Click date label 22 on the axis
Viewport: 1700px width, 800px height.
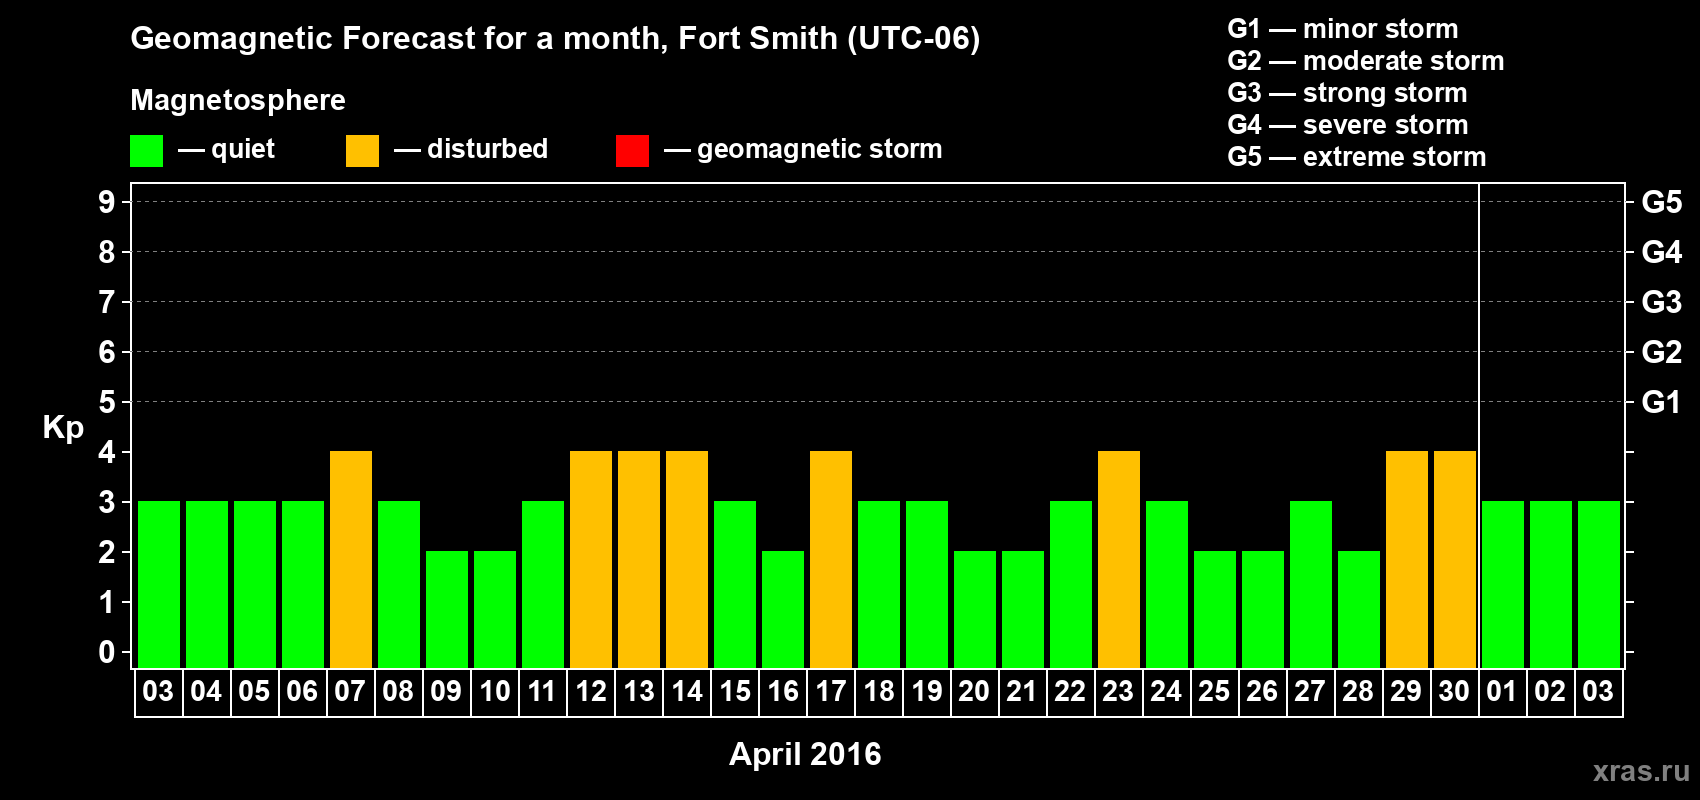pos(1070,692)
